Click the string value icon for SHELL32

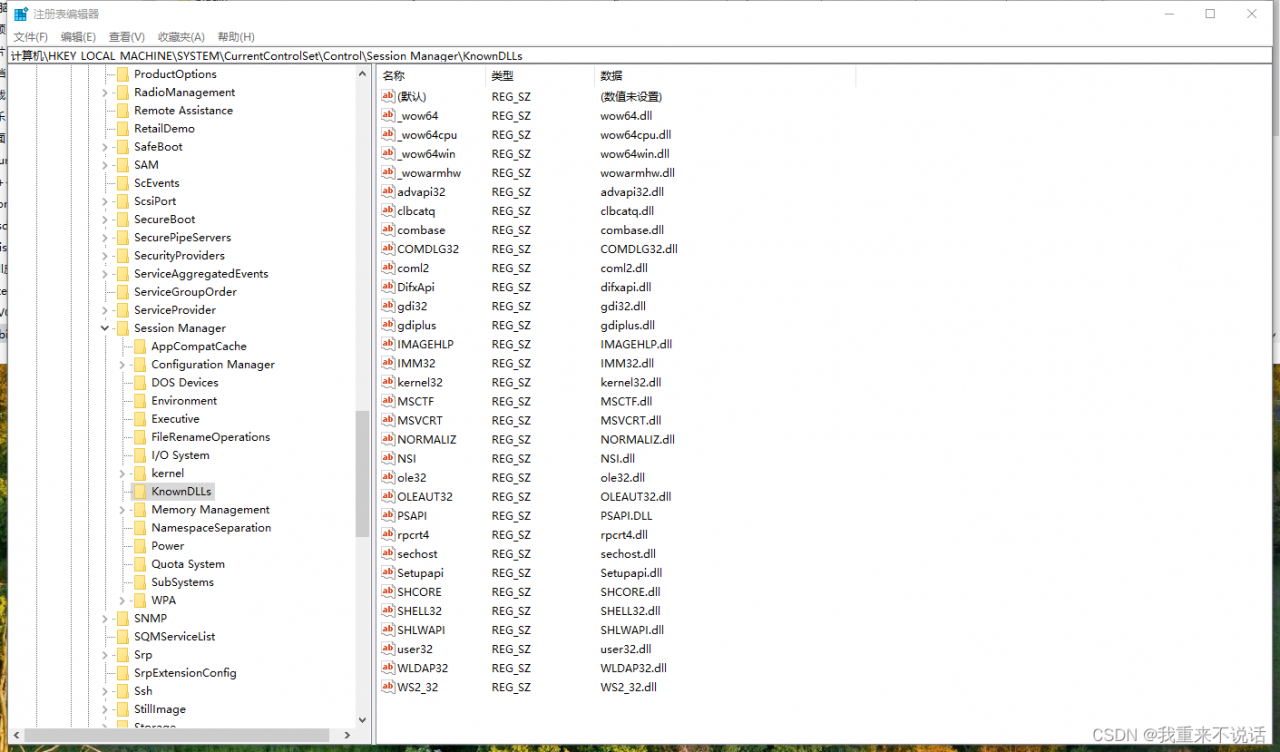[x=389, y=610]
